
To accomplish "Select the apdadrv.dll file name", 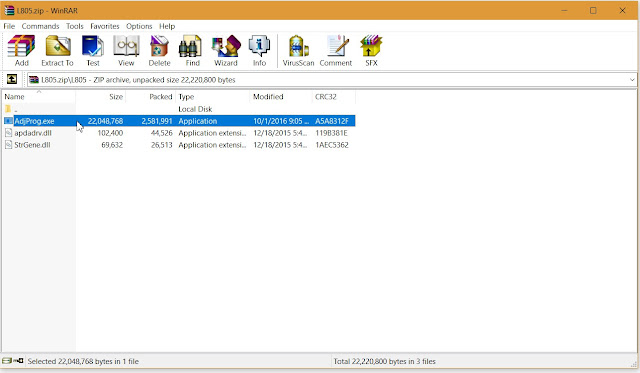I will [x=33, y=133].
